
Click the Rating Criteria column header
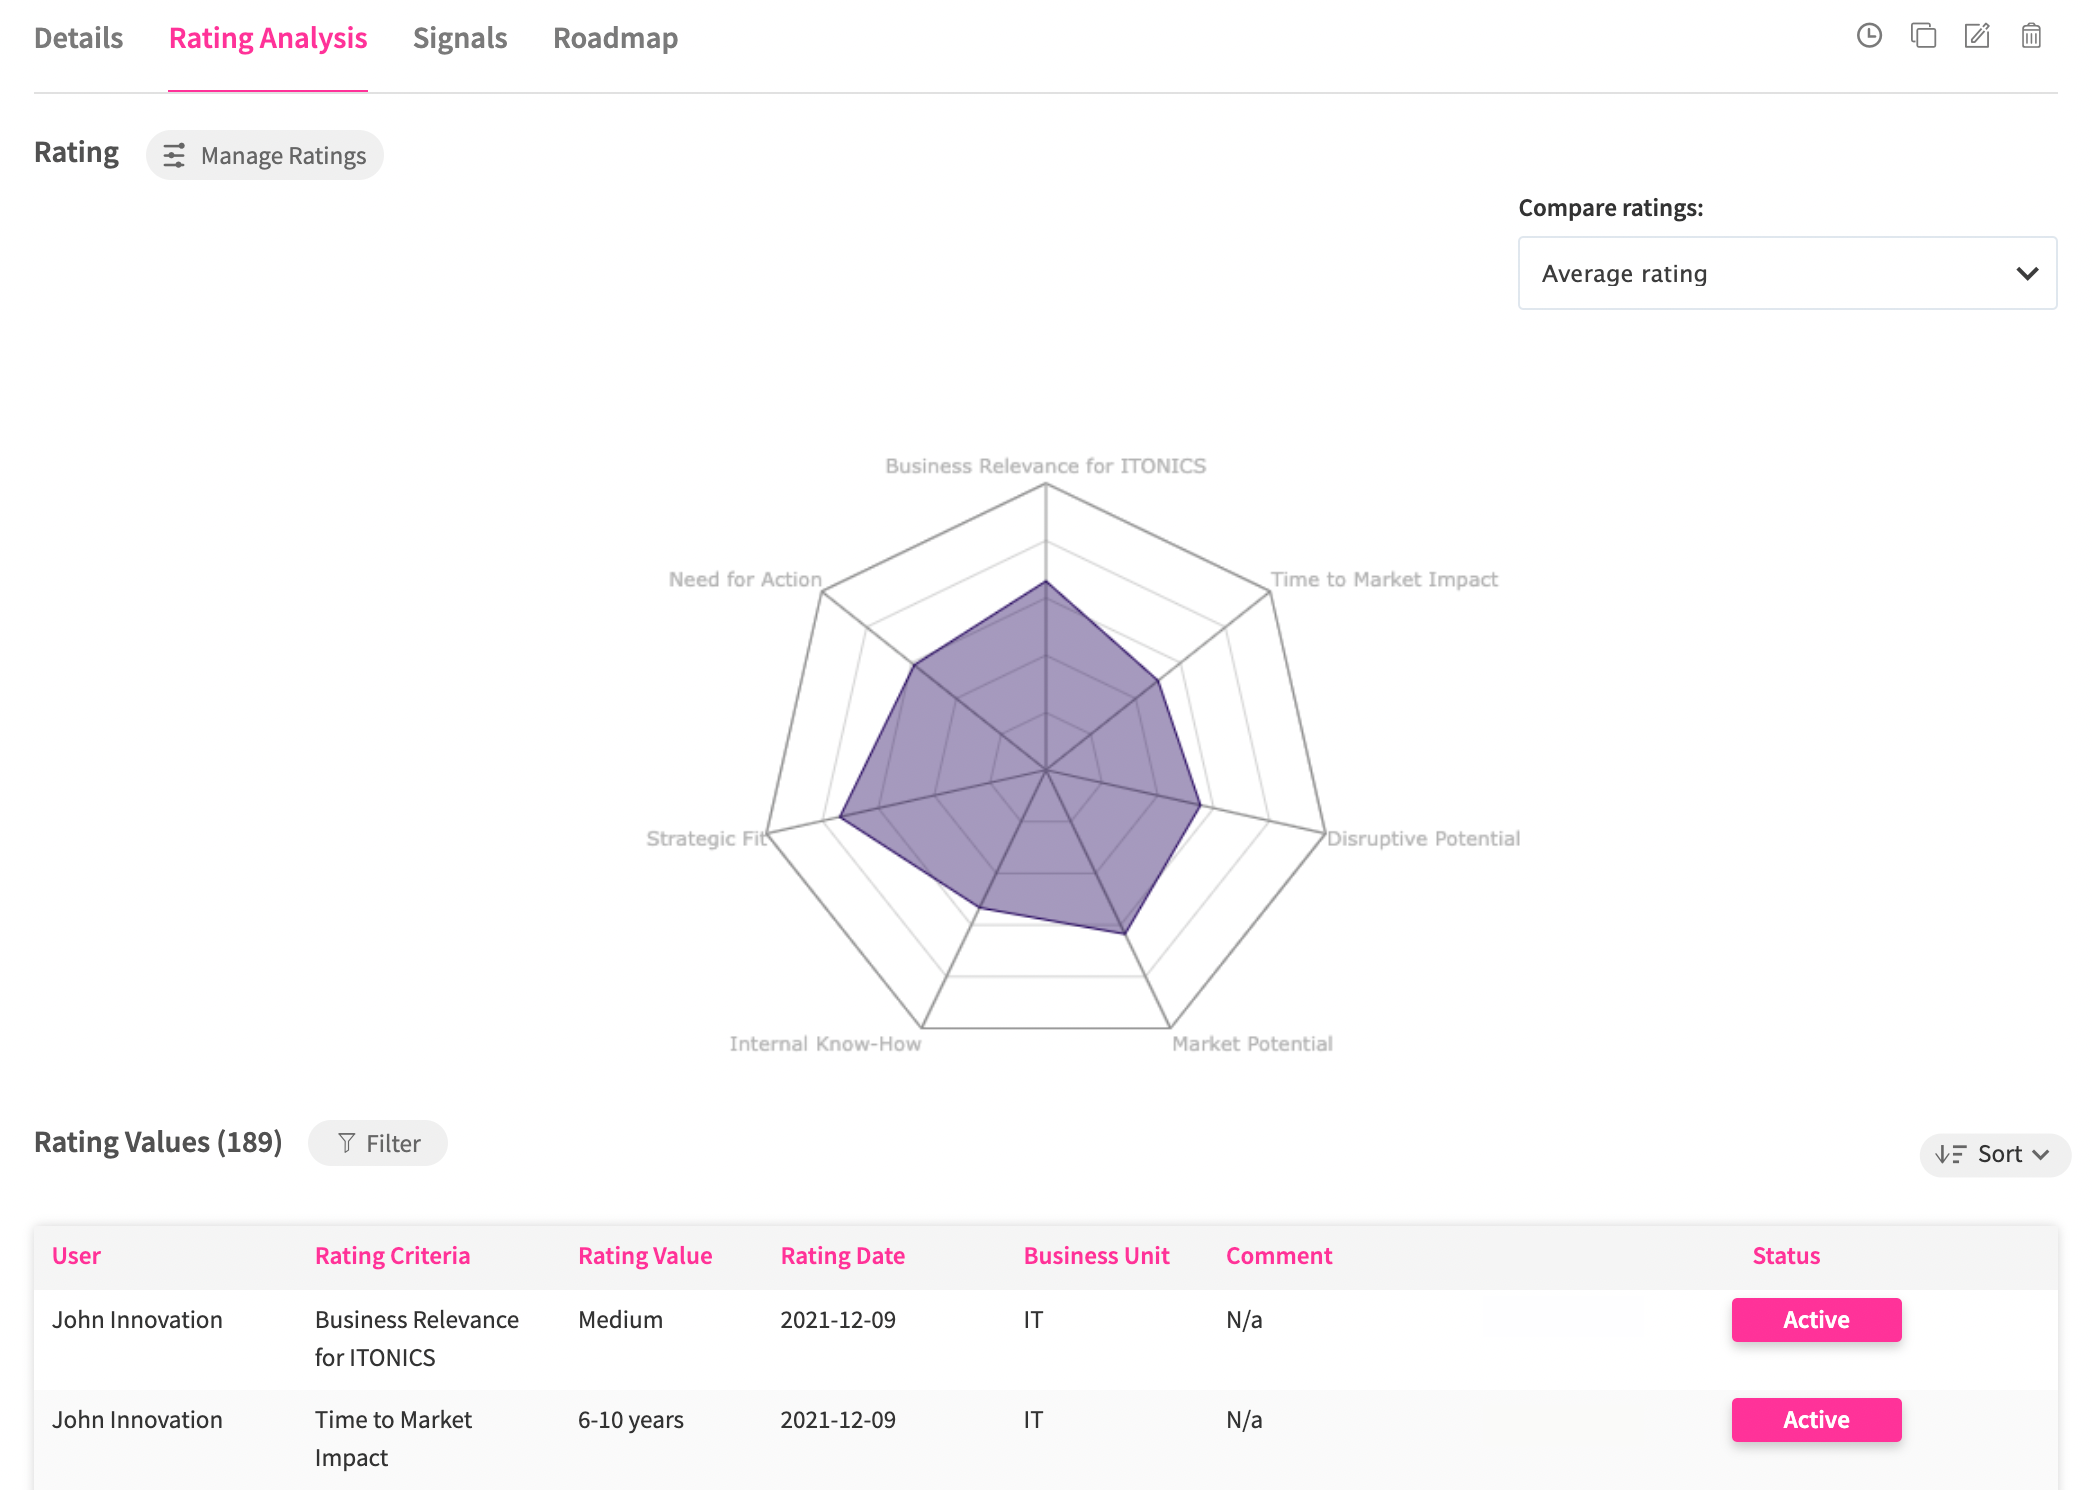[x=392, y=1256]
